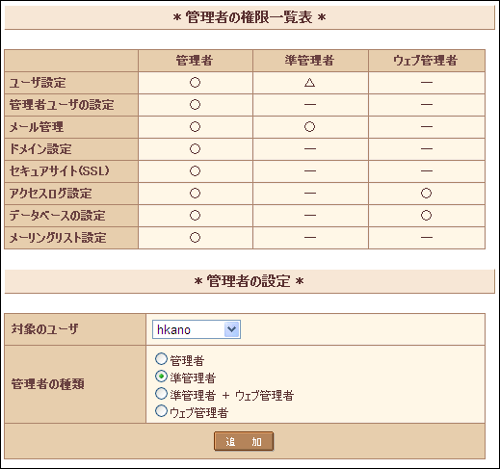Open the 対象のユーザ dropdown showing hkano
500x469 pixels.
point(196,329)
